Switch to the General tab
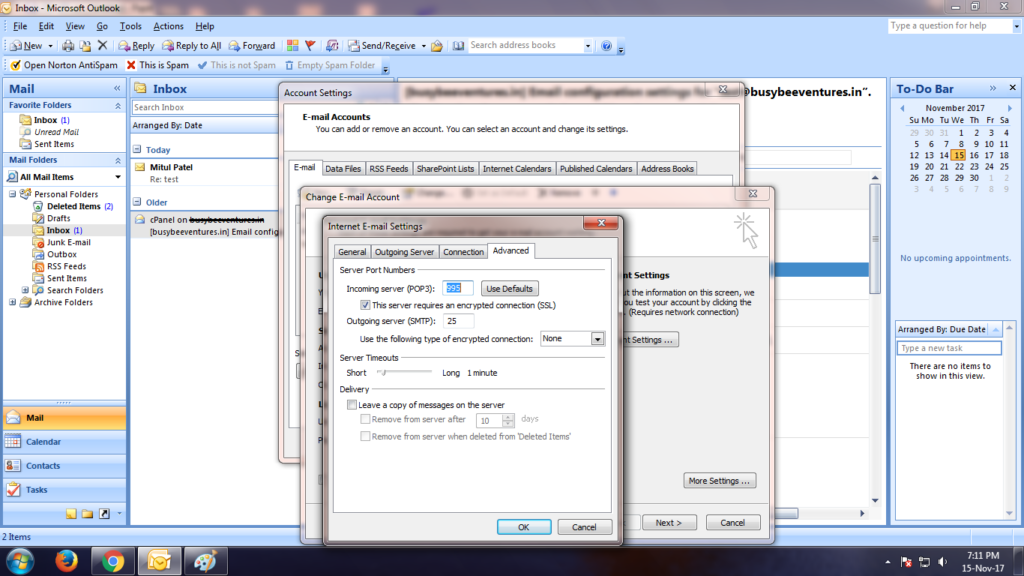 tap(352, 252)
